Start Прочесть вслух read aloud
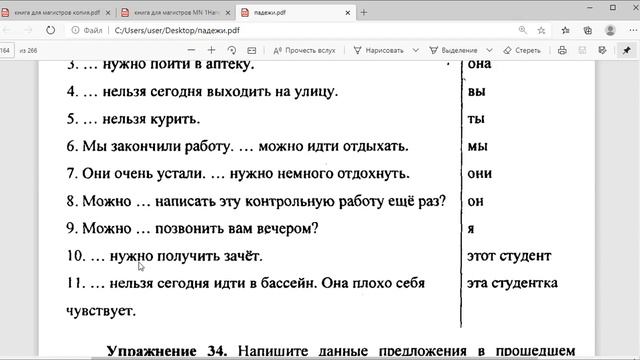This screenshot has height=360, width=640. click(304, 50)
